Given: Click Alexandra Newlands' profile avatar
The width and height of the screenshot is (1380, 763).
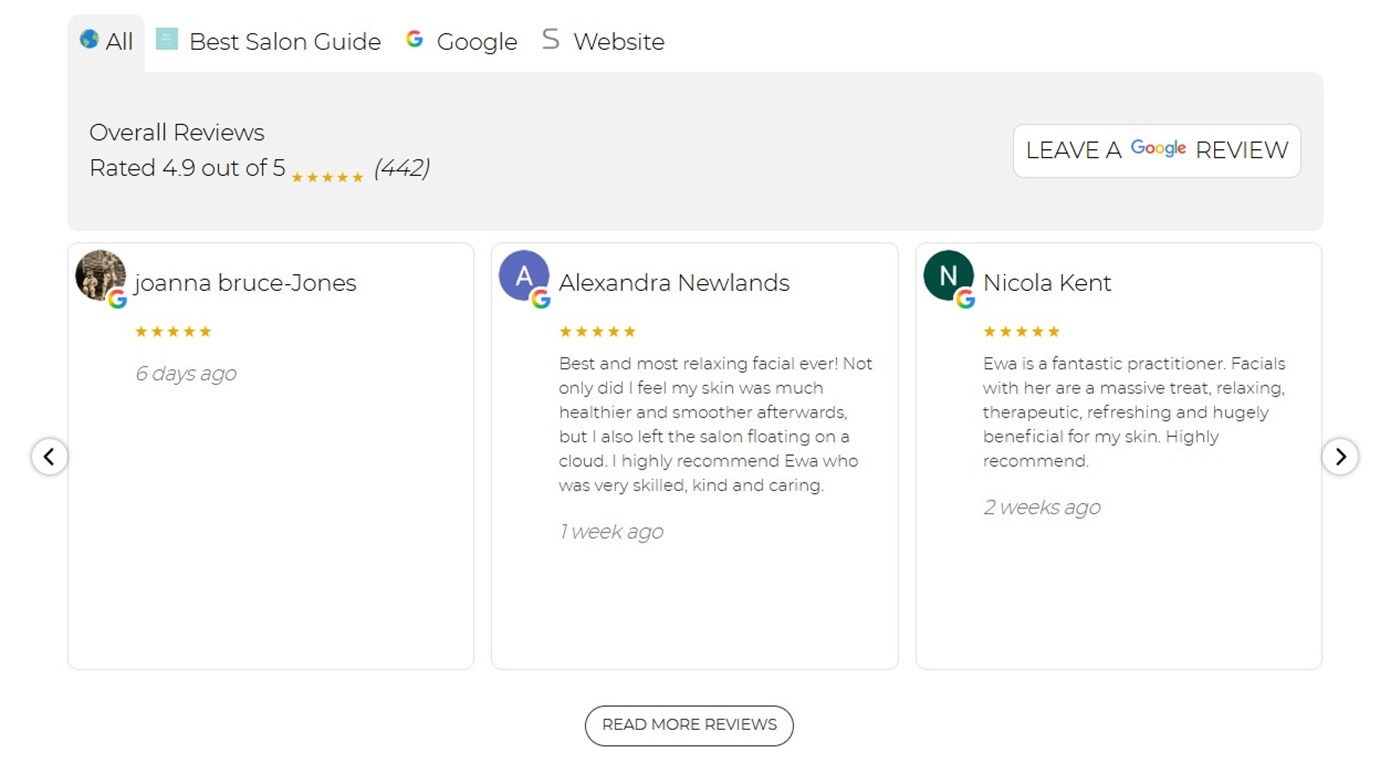Looking at the screenshot, I should point(521,277).
